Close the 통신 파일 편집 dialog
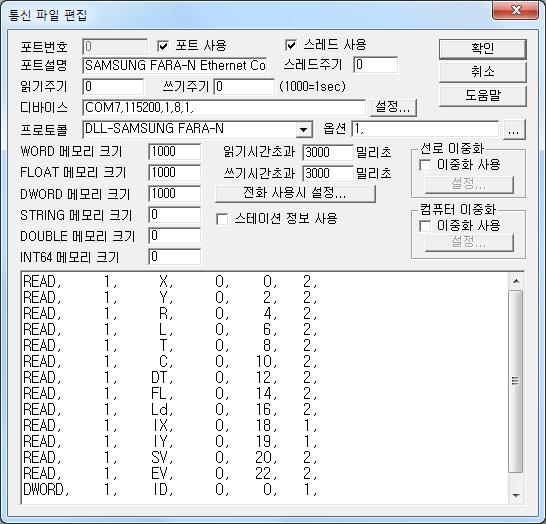This screenshot has height=524, width=546. (516, 10)
